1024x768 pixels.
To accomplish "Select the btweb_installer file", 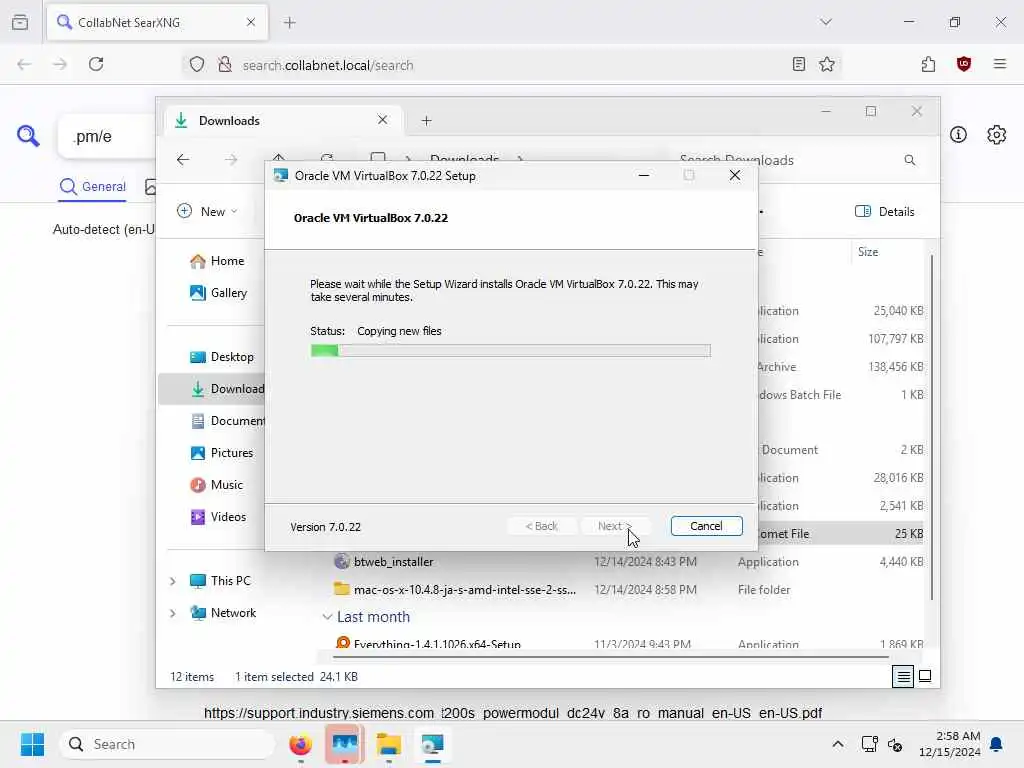I will click(x=393, y=562).
